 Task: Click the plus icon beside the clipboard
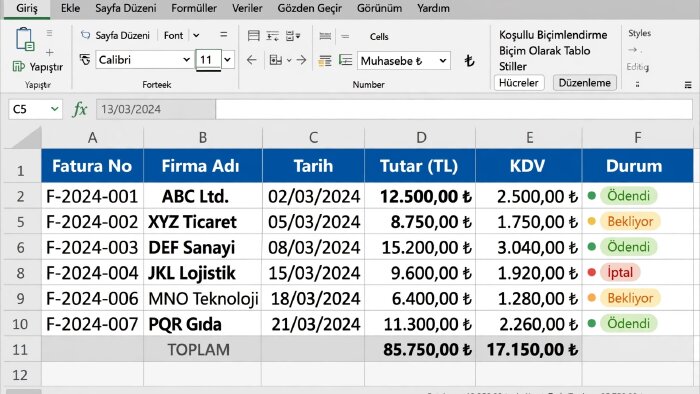pyautogui.click(x=50, y=53)
